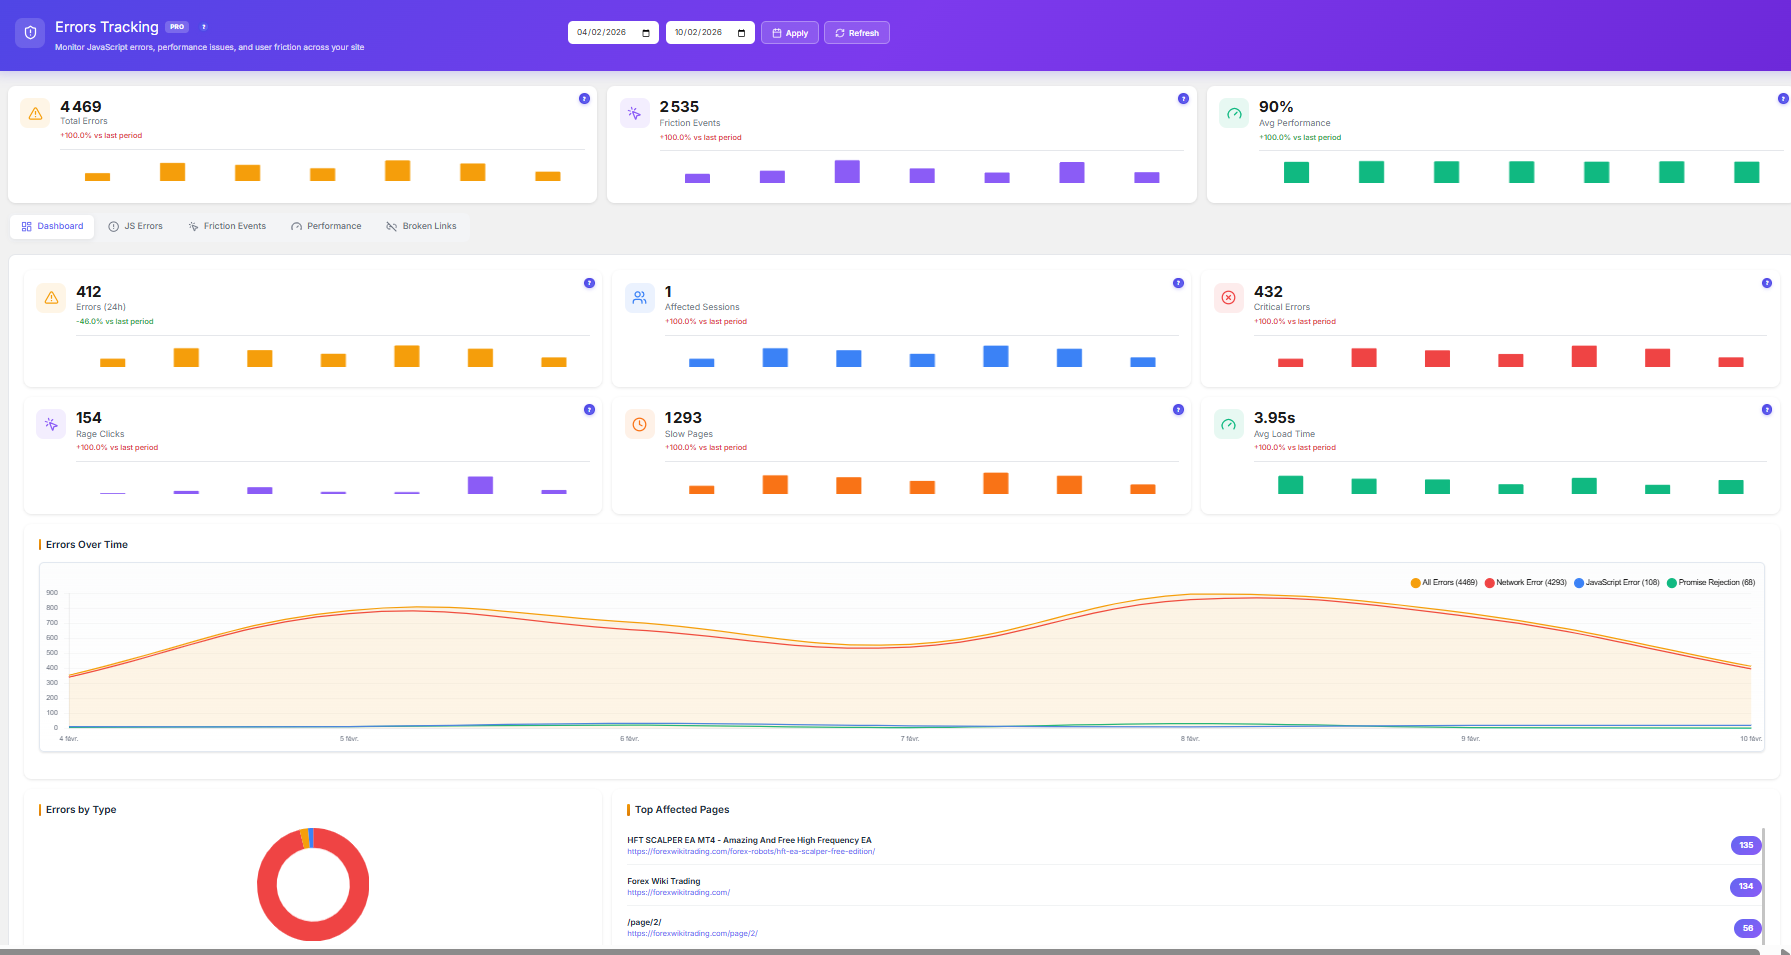Apply the selected date range
The image size is (1791, 955).
pos(789,32)
